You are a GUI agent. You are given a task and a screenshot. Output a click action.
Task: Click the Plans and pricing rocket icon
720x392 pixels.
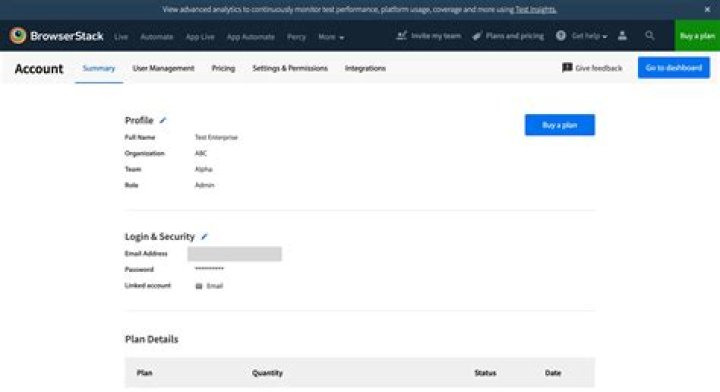pyautogui.click(x=477, y=36)
